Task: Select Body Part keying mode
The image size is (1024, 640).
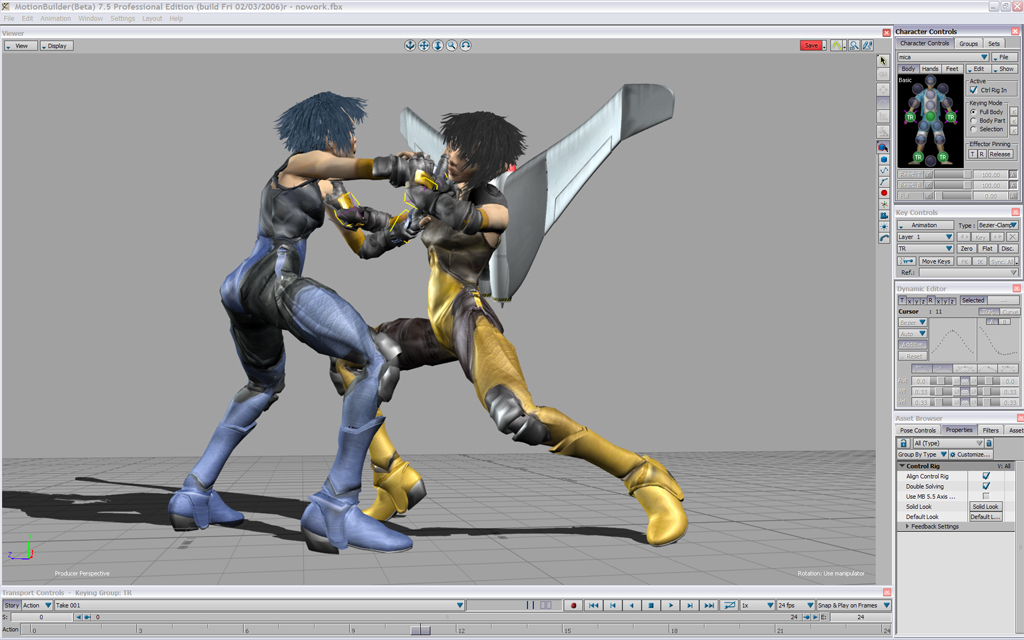Action: coord(973,120)
